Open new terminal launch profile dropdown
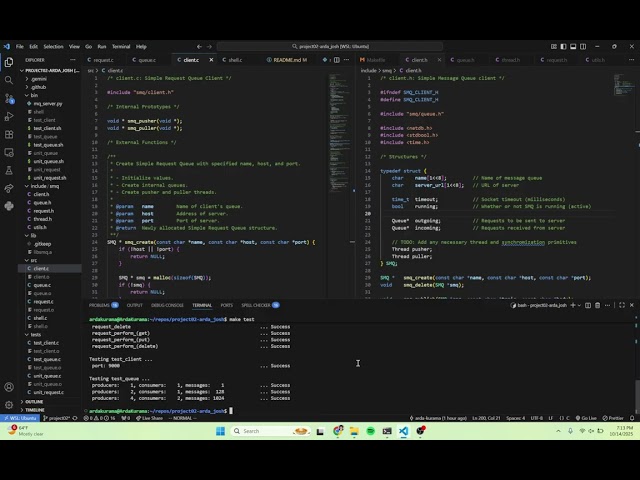 point(579,305)
